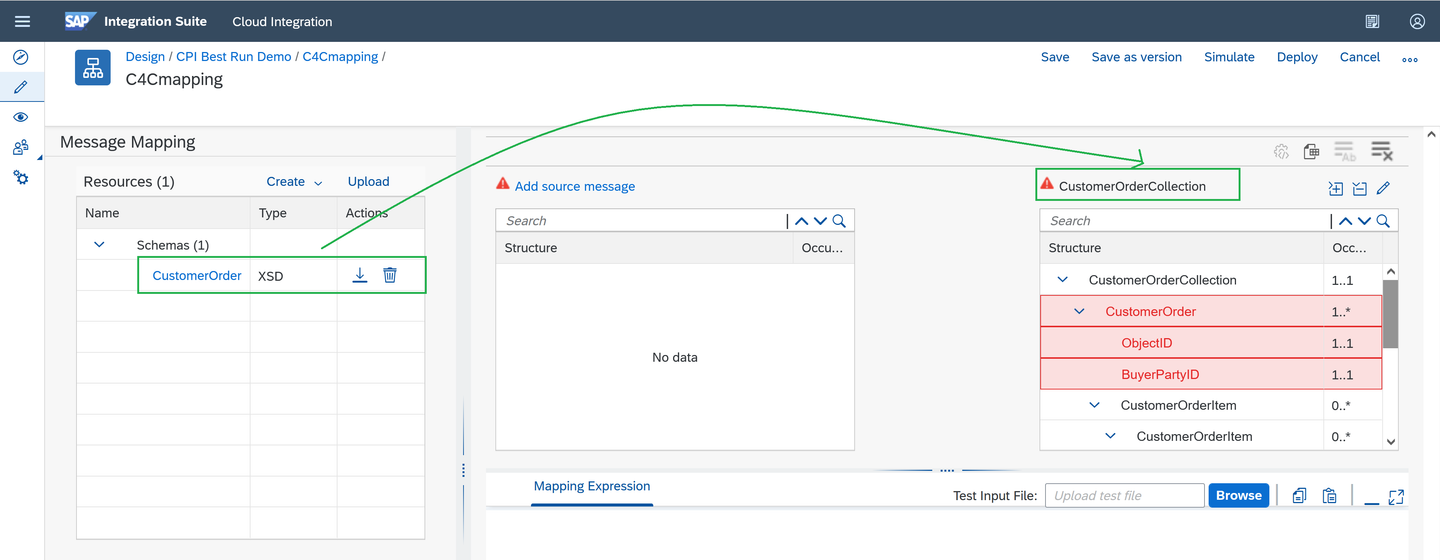1440x560 pixels.
Task: Click Save as version
Action: (1137, 57)
